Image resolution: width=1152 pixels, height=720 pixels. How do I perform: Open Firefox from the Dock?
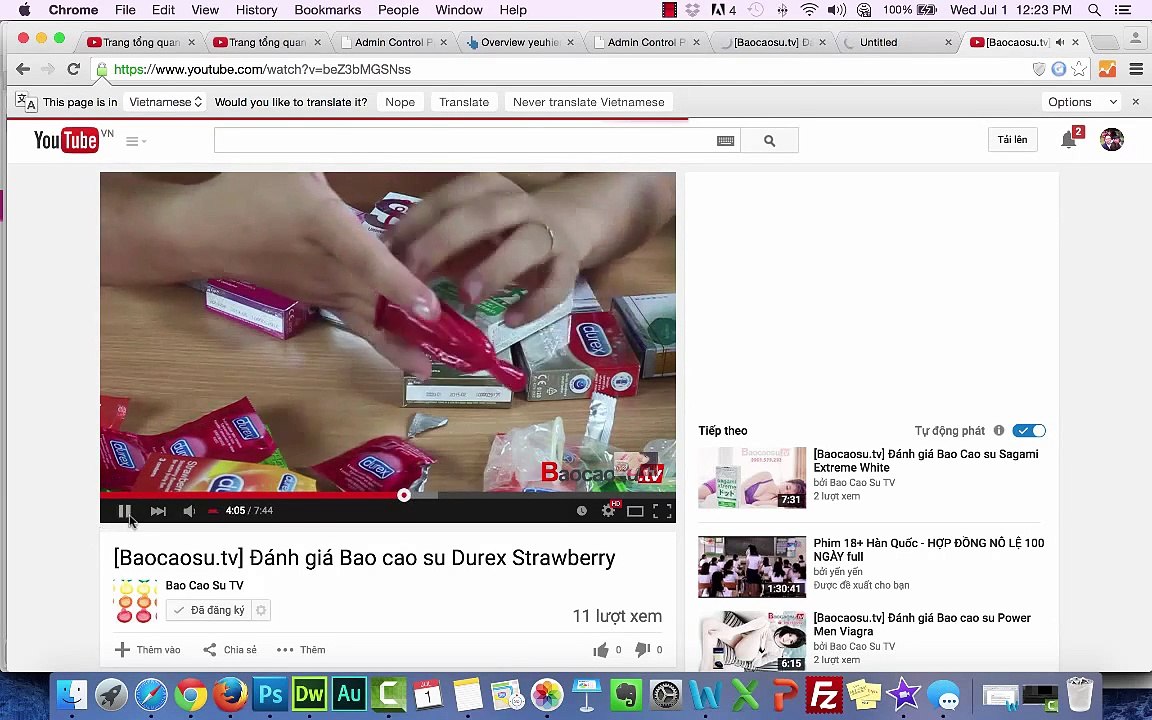click(231, 694)
